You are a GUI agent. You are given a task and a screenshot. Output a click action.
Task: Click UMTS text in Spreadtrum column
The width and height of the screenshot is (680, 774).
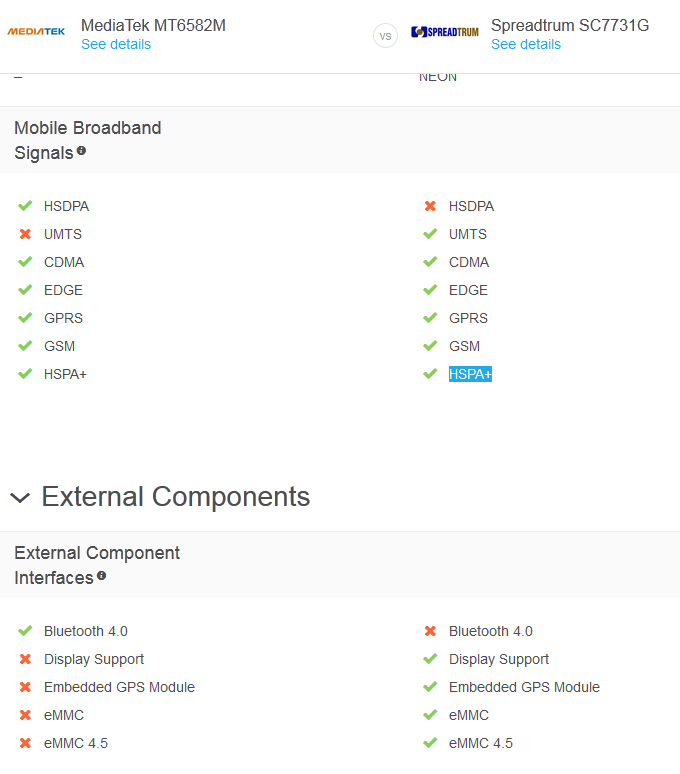[468, 234]
